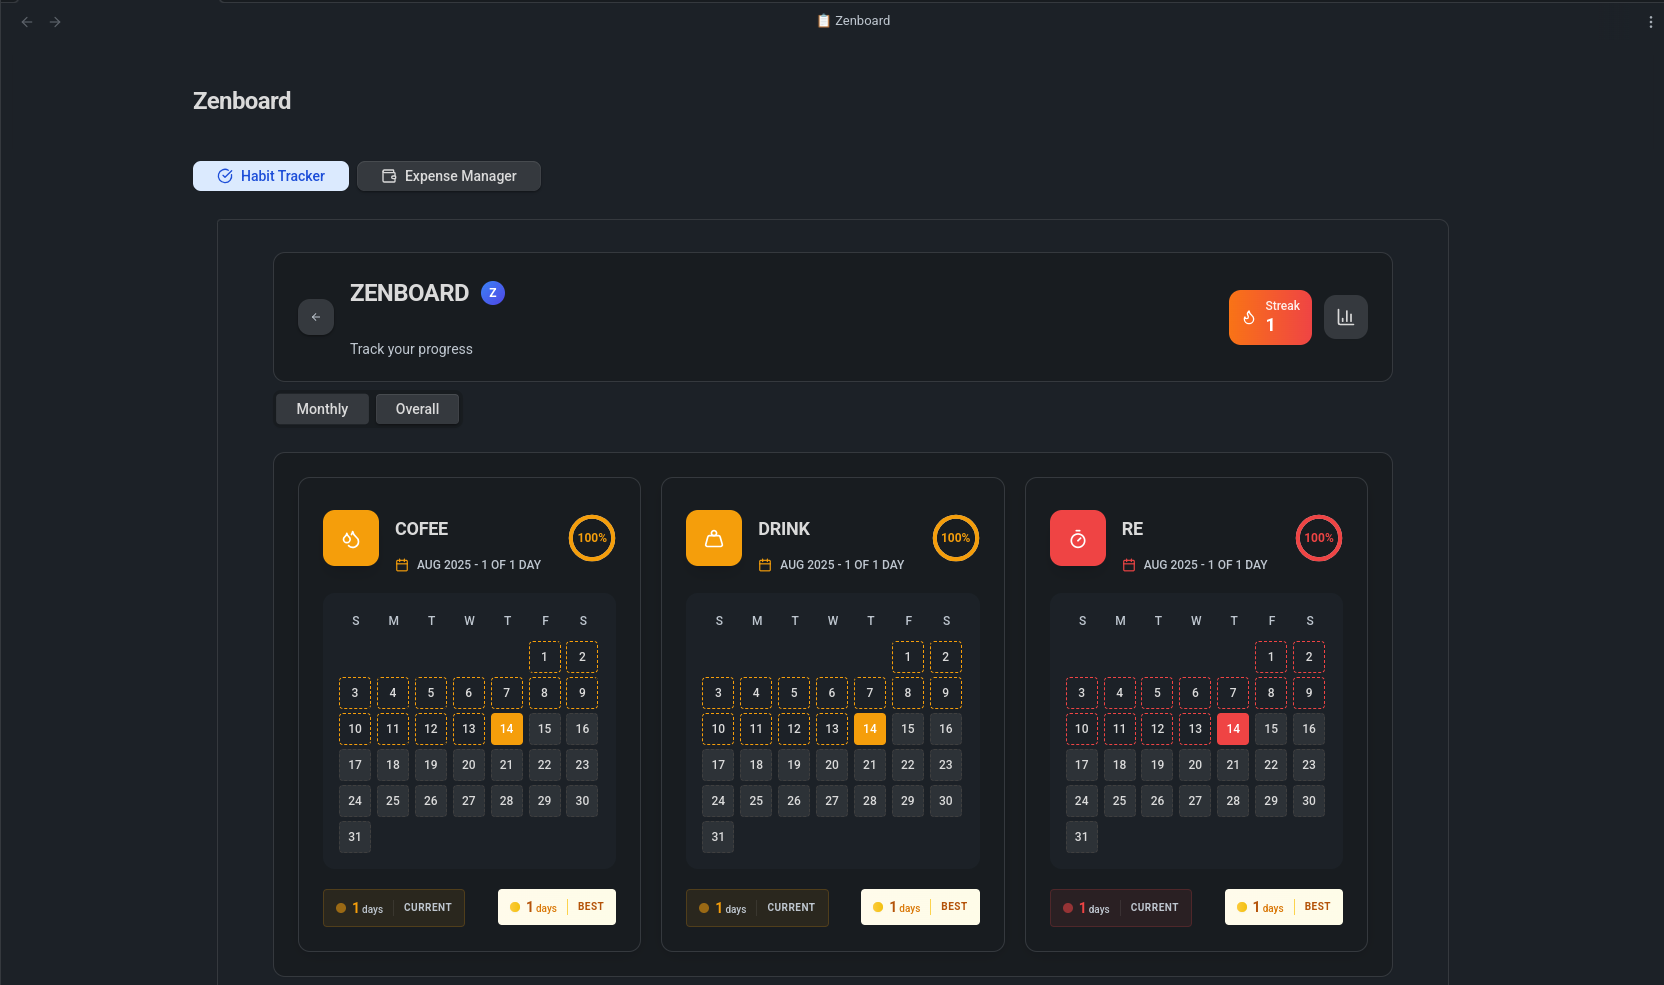The height and width of the screenshot is (985, 1664).
Task: Select the Habit Tracker tab
Action: click(x=270, y=176)
